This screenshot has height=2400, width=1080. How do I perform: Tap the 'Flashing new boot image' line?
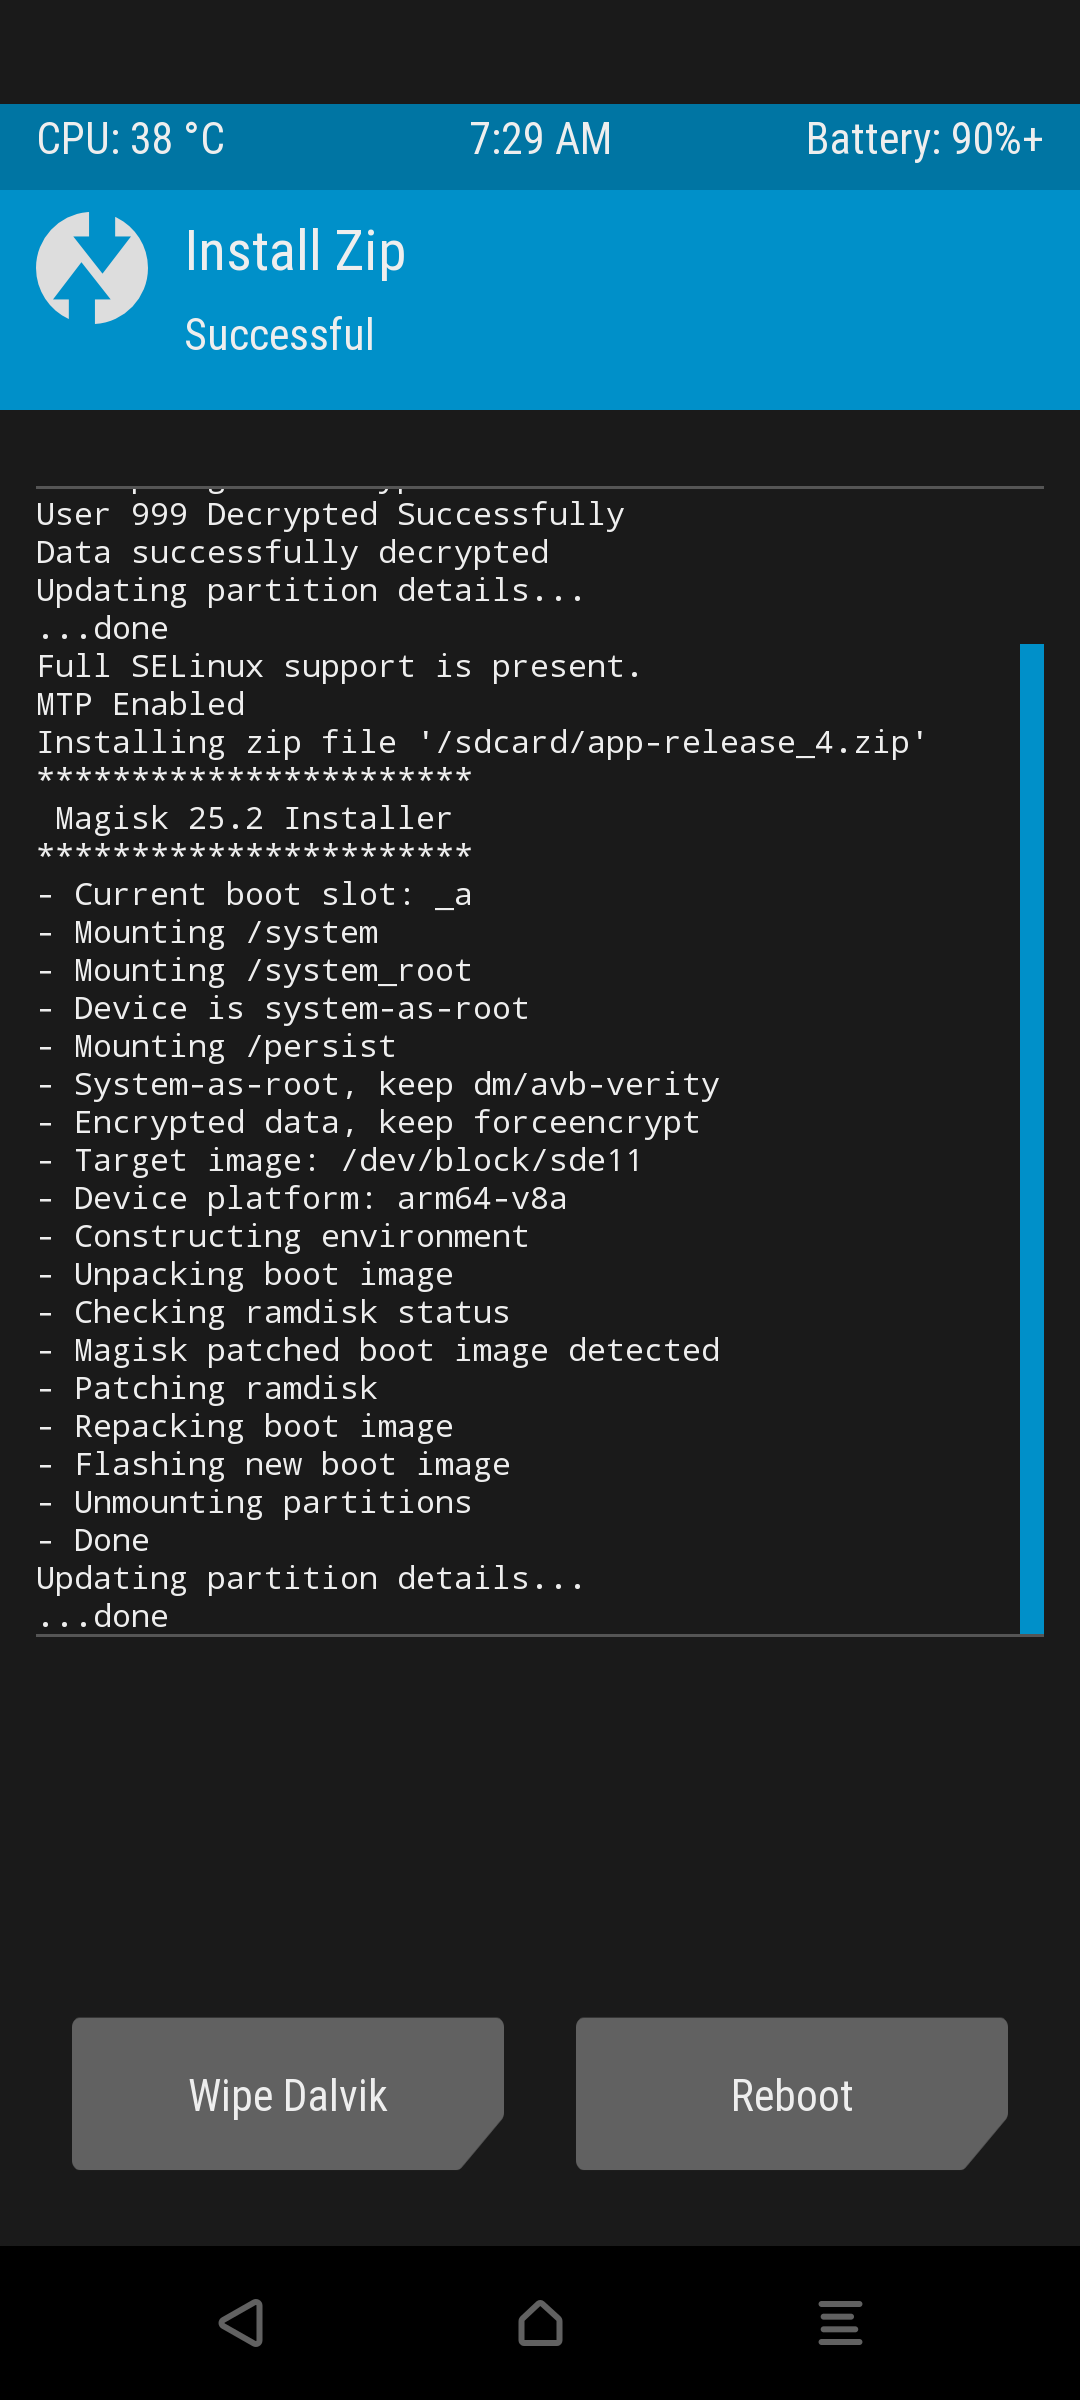tap(273, 1465)
